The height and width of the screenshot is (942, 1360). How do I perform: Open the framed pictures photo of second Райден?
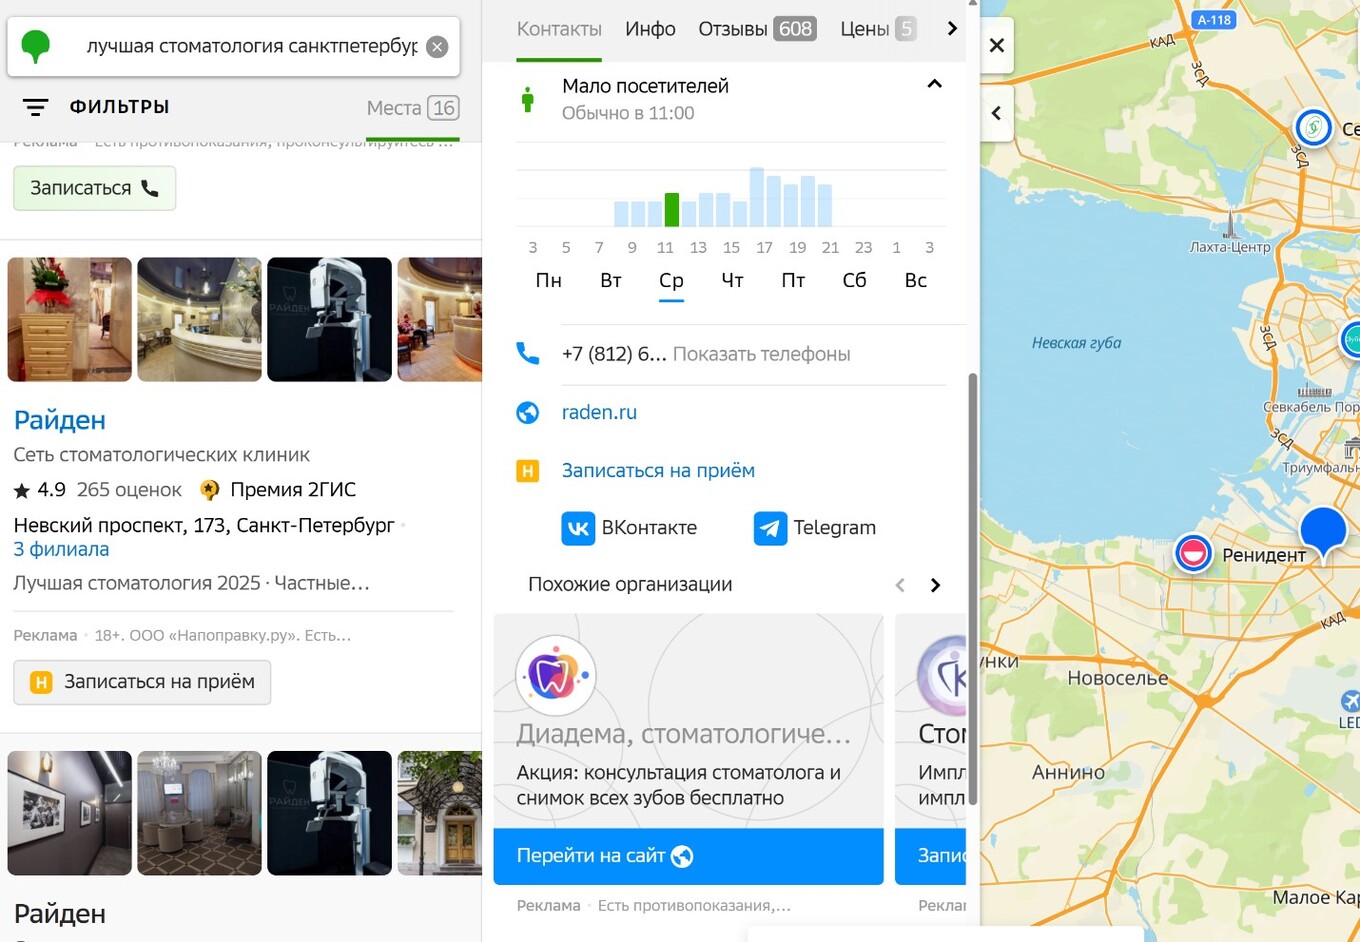click(x=69, y=813)
